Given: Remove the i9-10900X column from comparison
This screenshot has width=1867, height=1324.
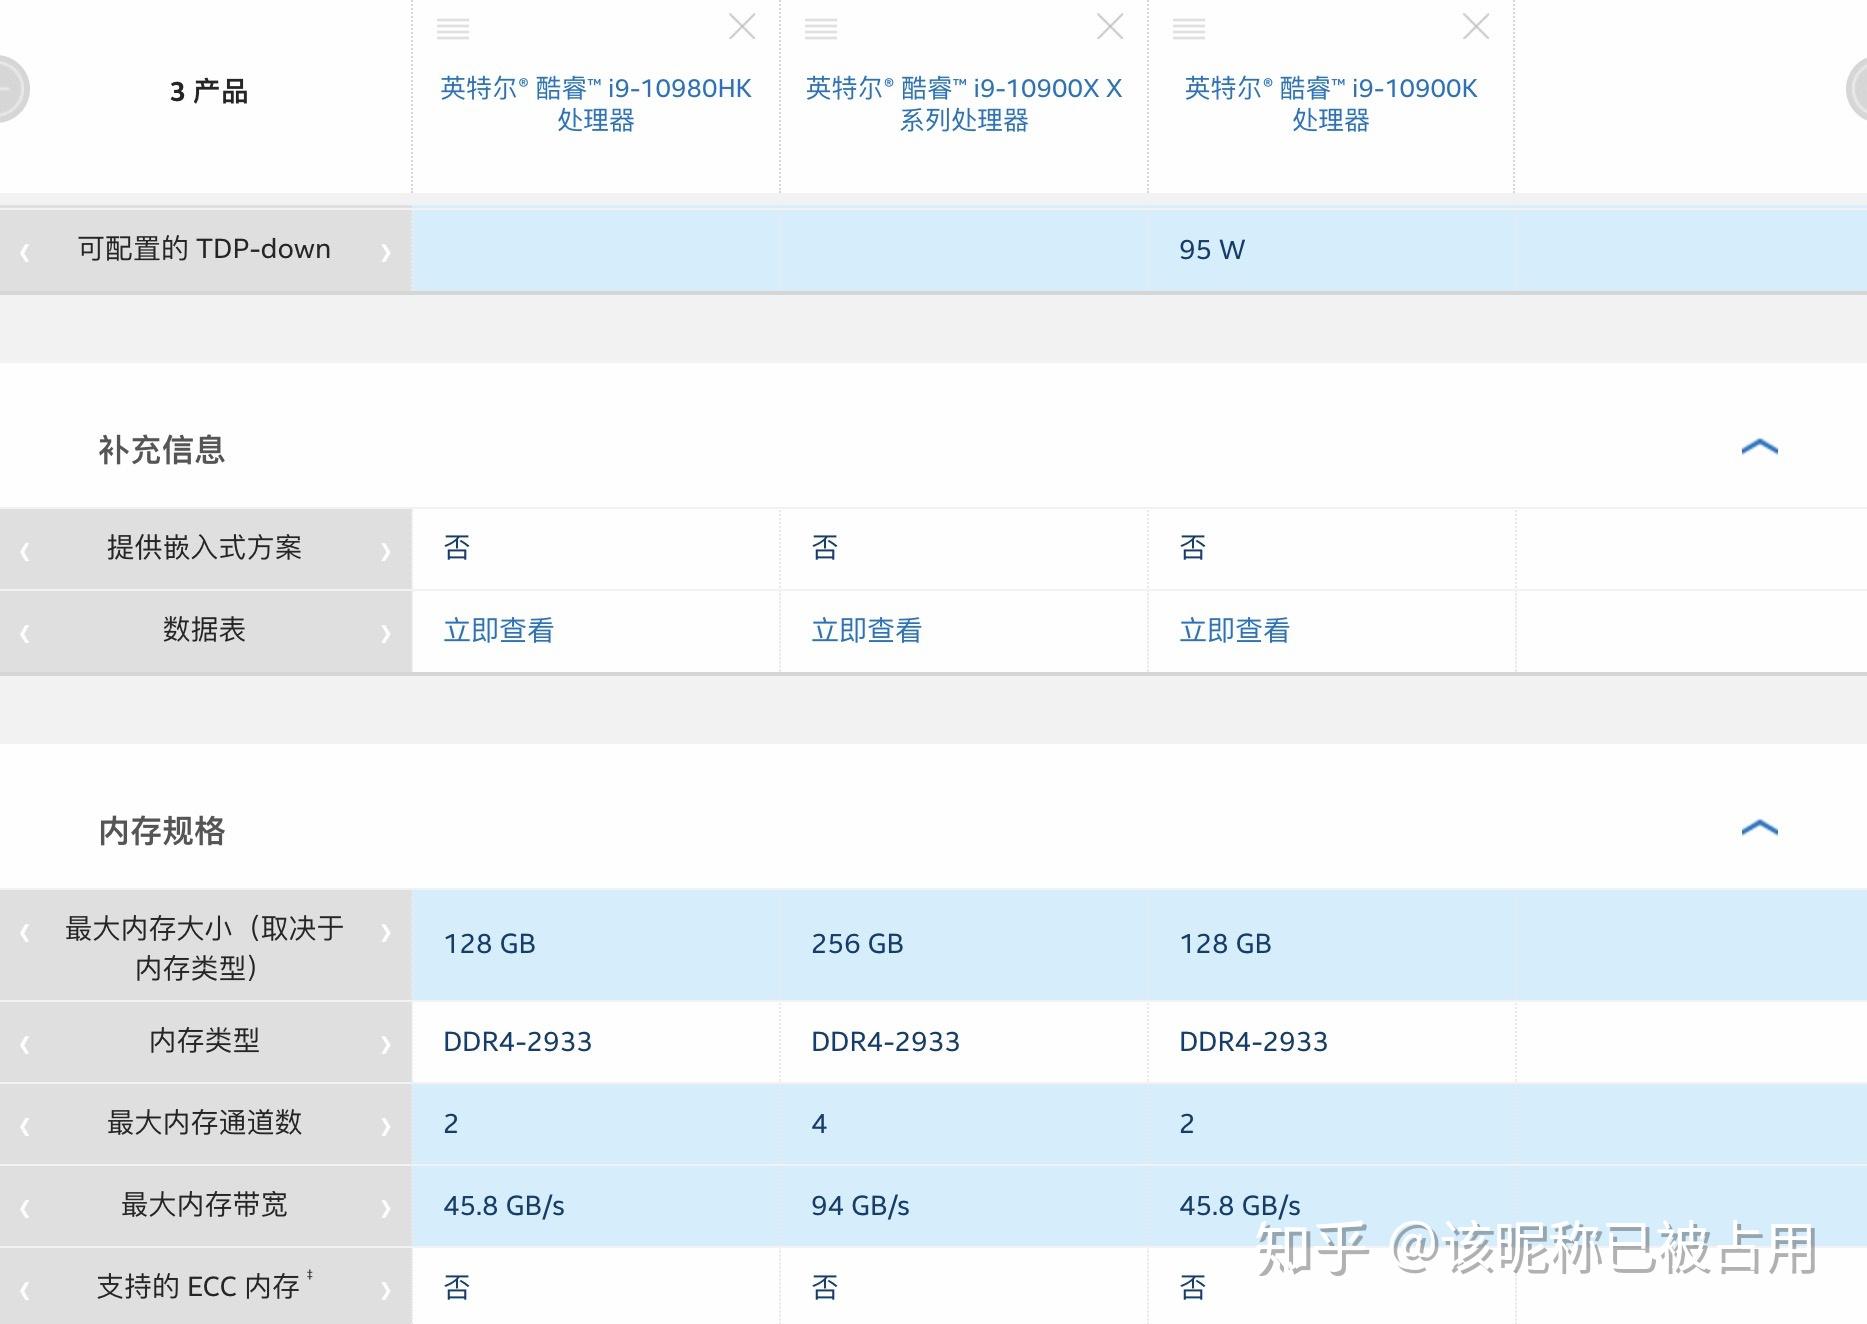Looking at the screenshot, I should pos(1109,28).
